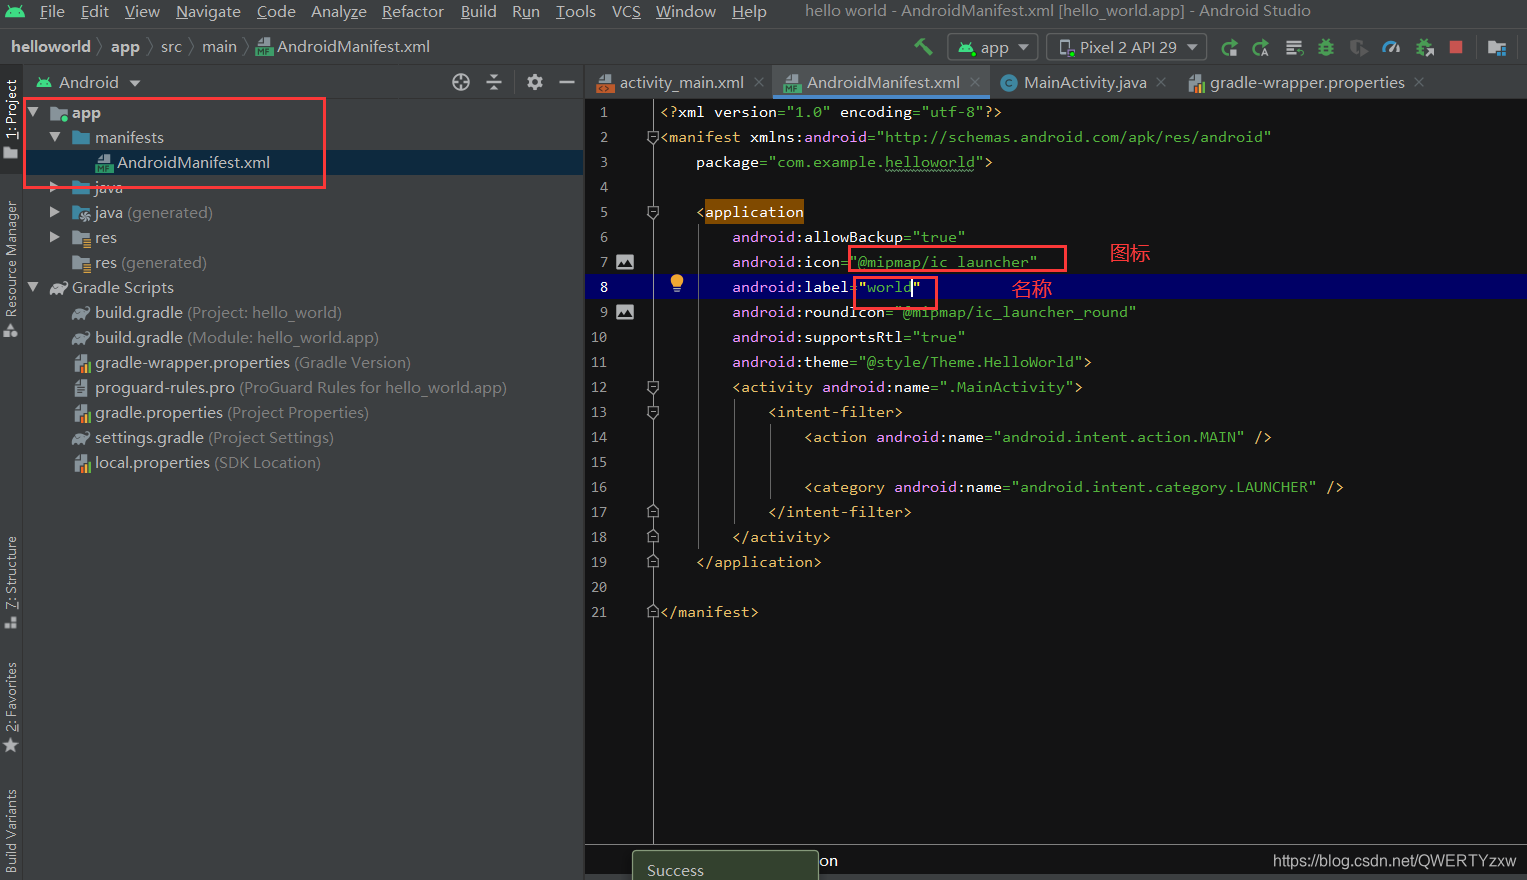
Task: Open the Android project view dropdown
Action: tap(88, 82)
